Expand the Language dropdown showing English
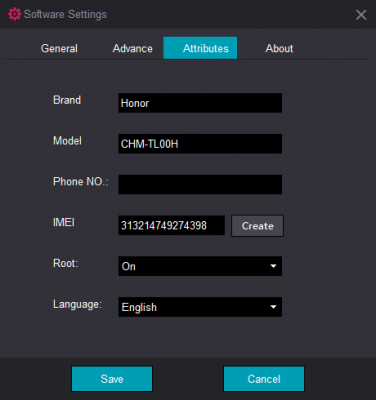The height and width of the screenshot is (400, 376). point(200,307)
